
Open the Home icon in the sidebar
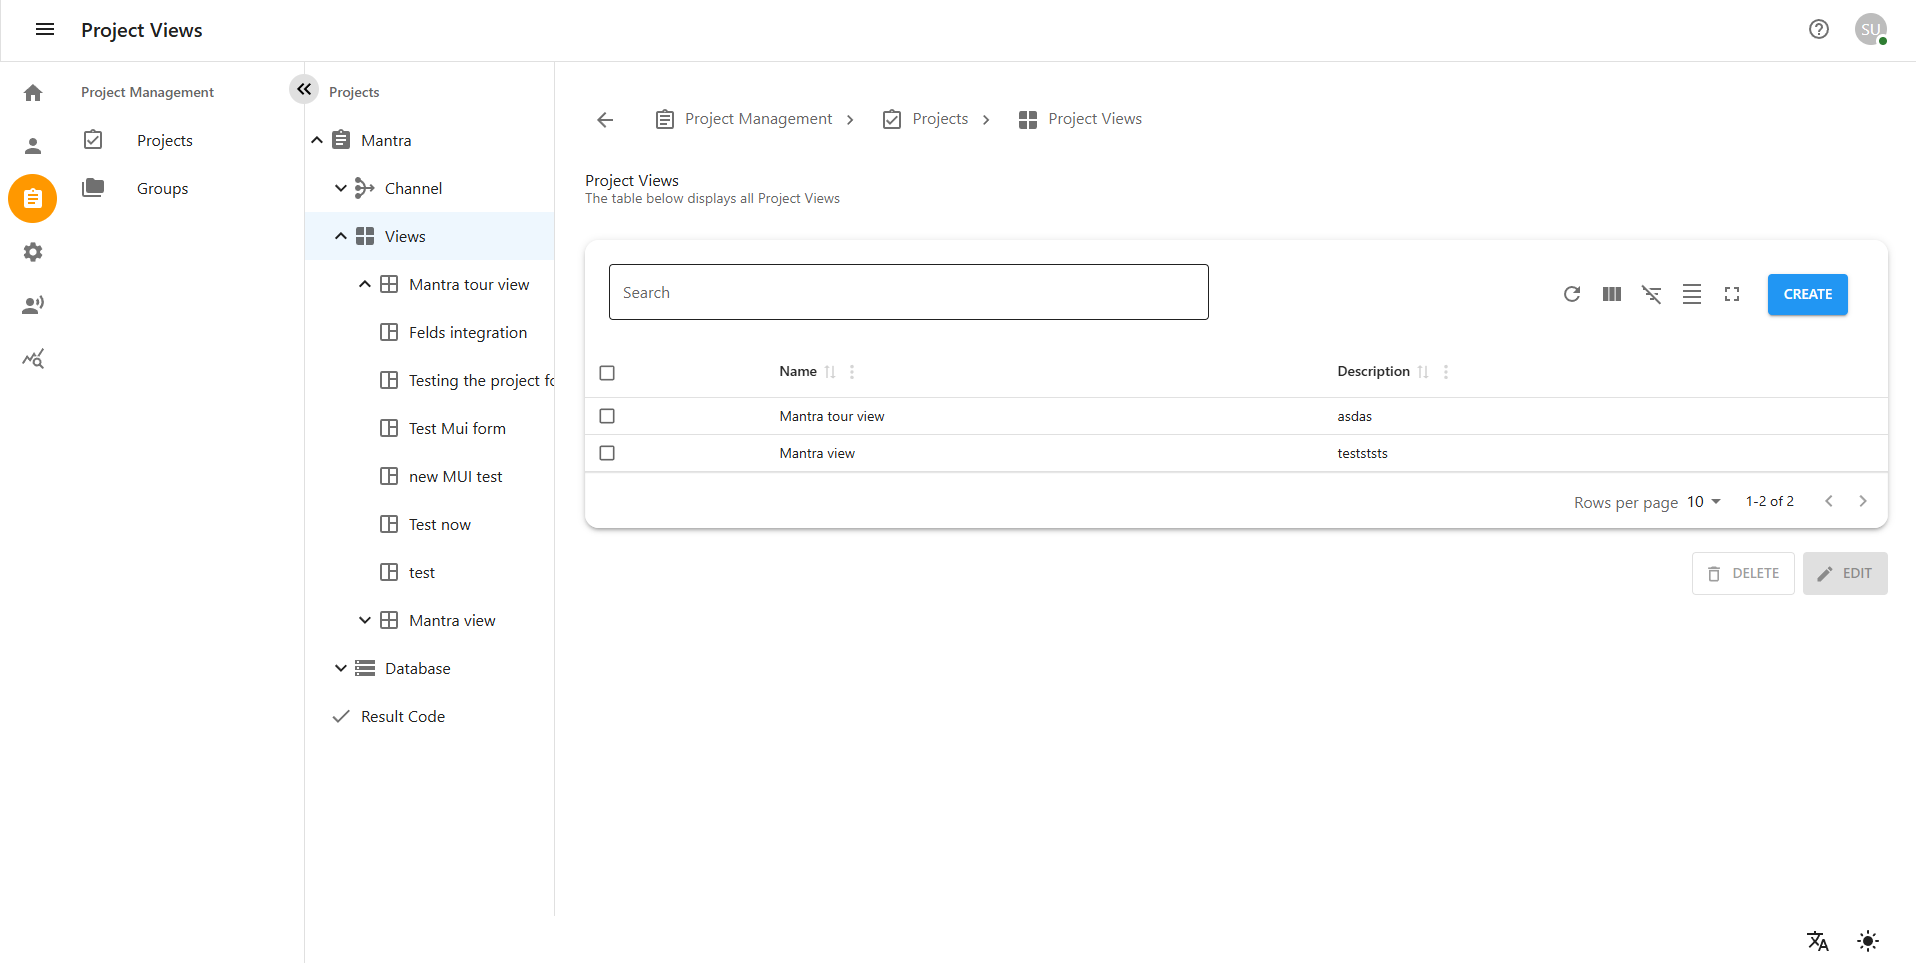pos(33,92)
